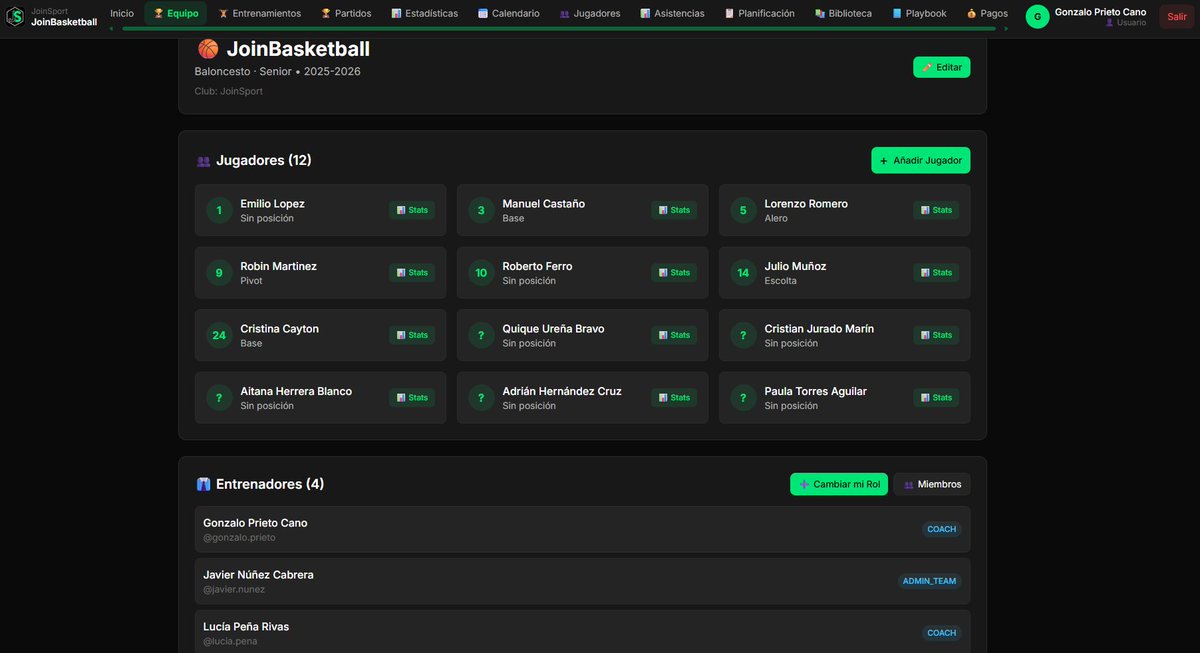Screen dimensions: 1200x653
Task: Click the Jugadores (12) section heading
Action: tap(263, 160)
